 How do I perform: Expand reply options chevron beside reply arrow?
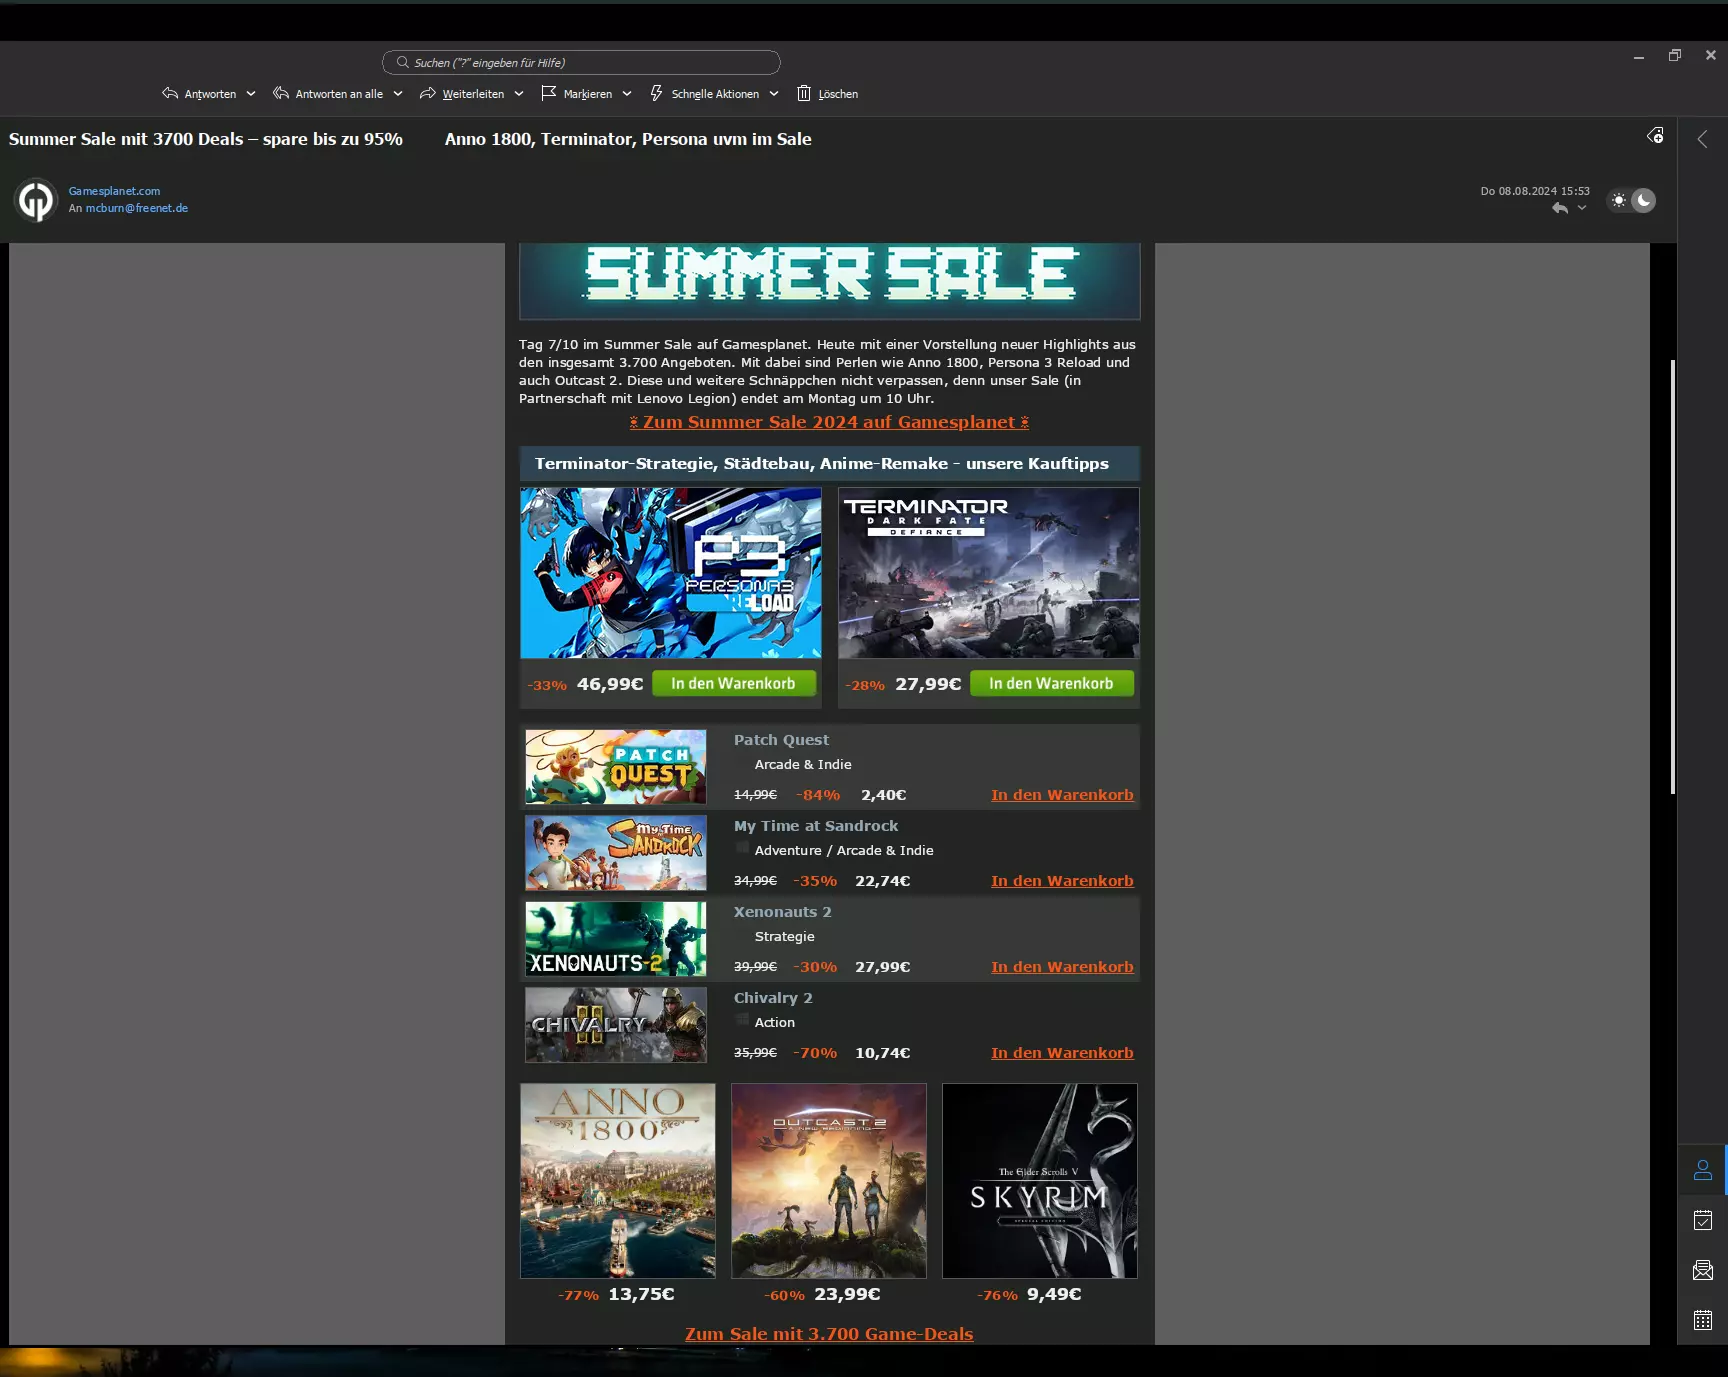pyautogui.click(x=1582, y=208)
